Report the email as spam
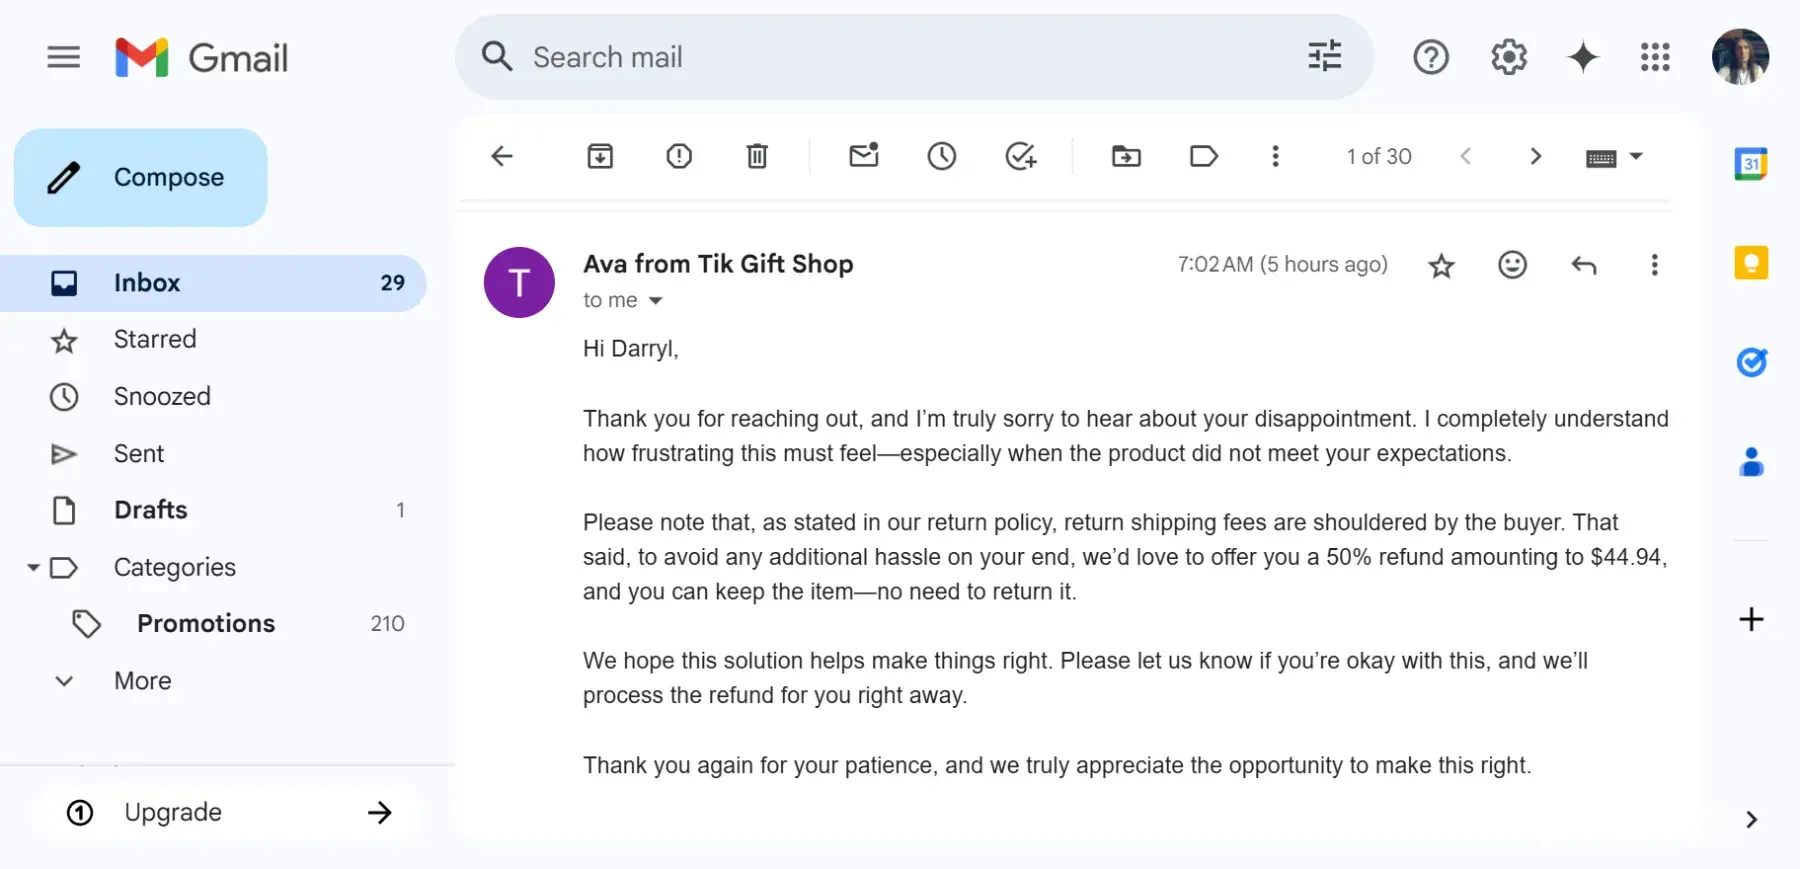Image resolution: width=1800 pixels, height=869 pixels. point(679,156)
